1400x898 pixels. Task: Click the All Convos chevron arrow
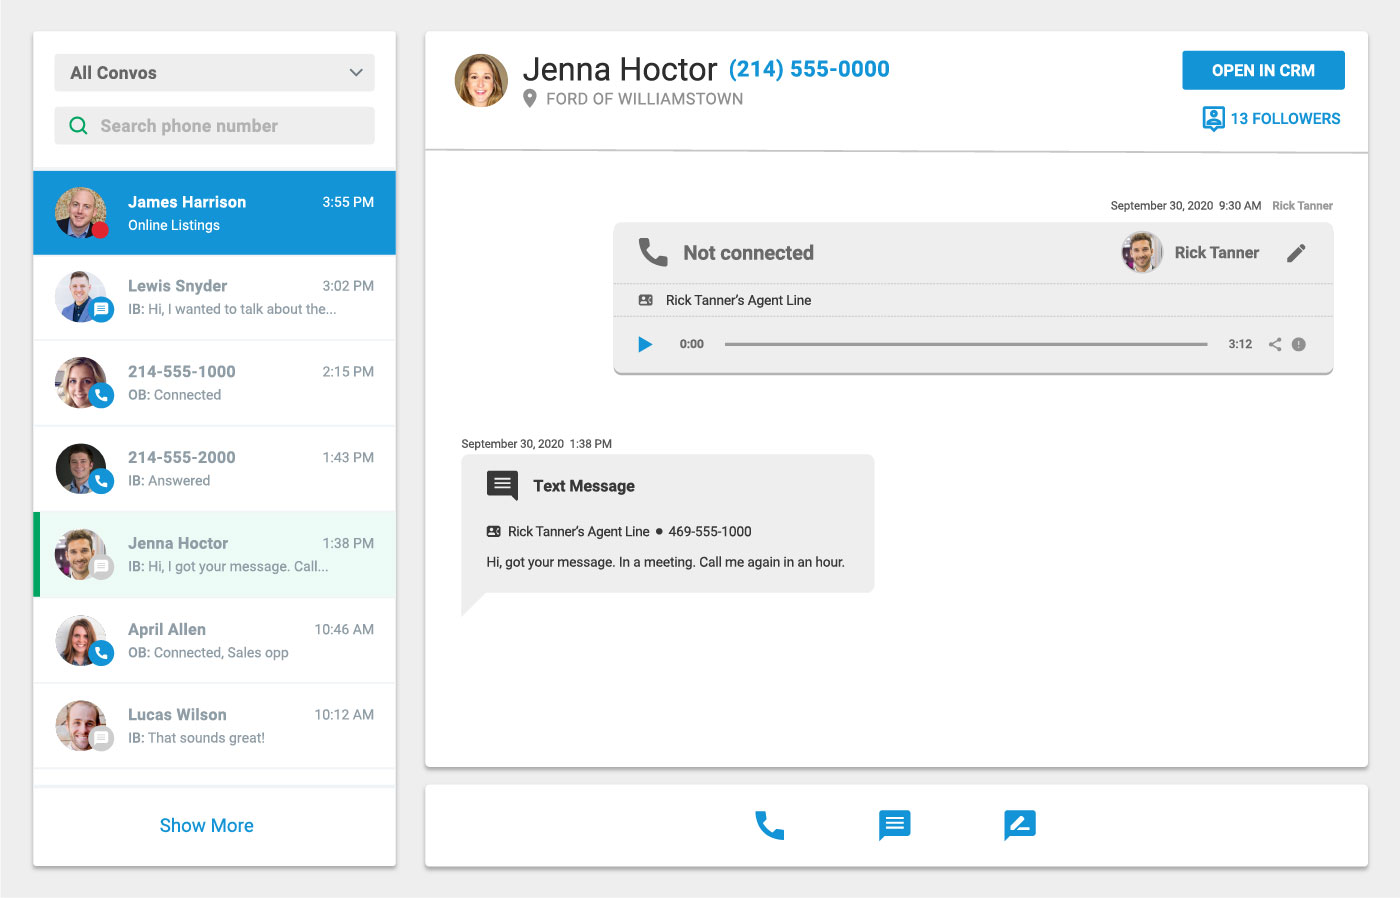(356, 73)
